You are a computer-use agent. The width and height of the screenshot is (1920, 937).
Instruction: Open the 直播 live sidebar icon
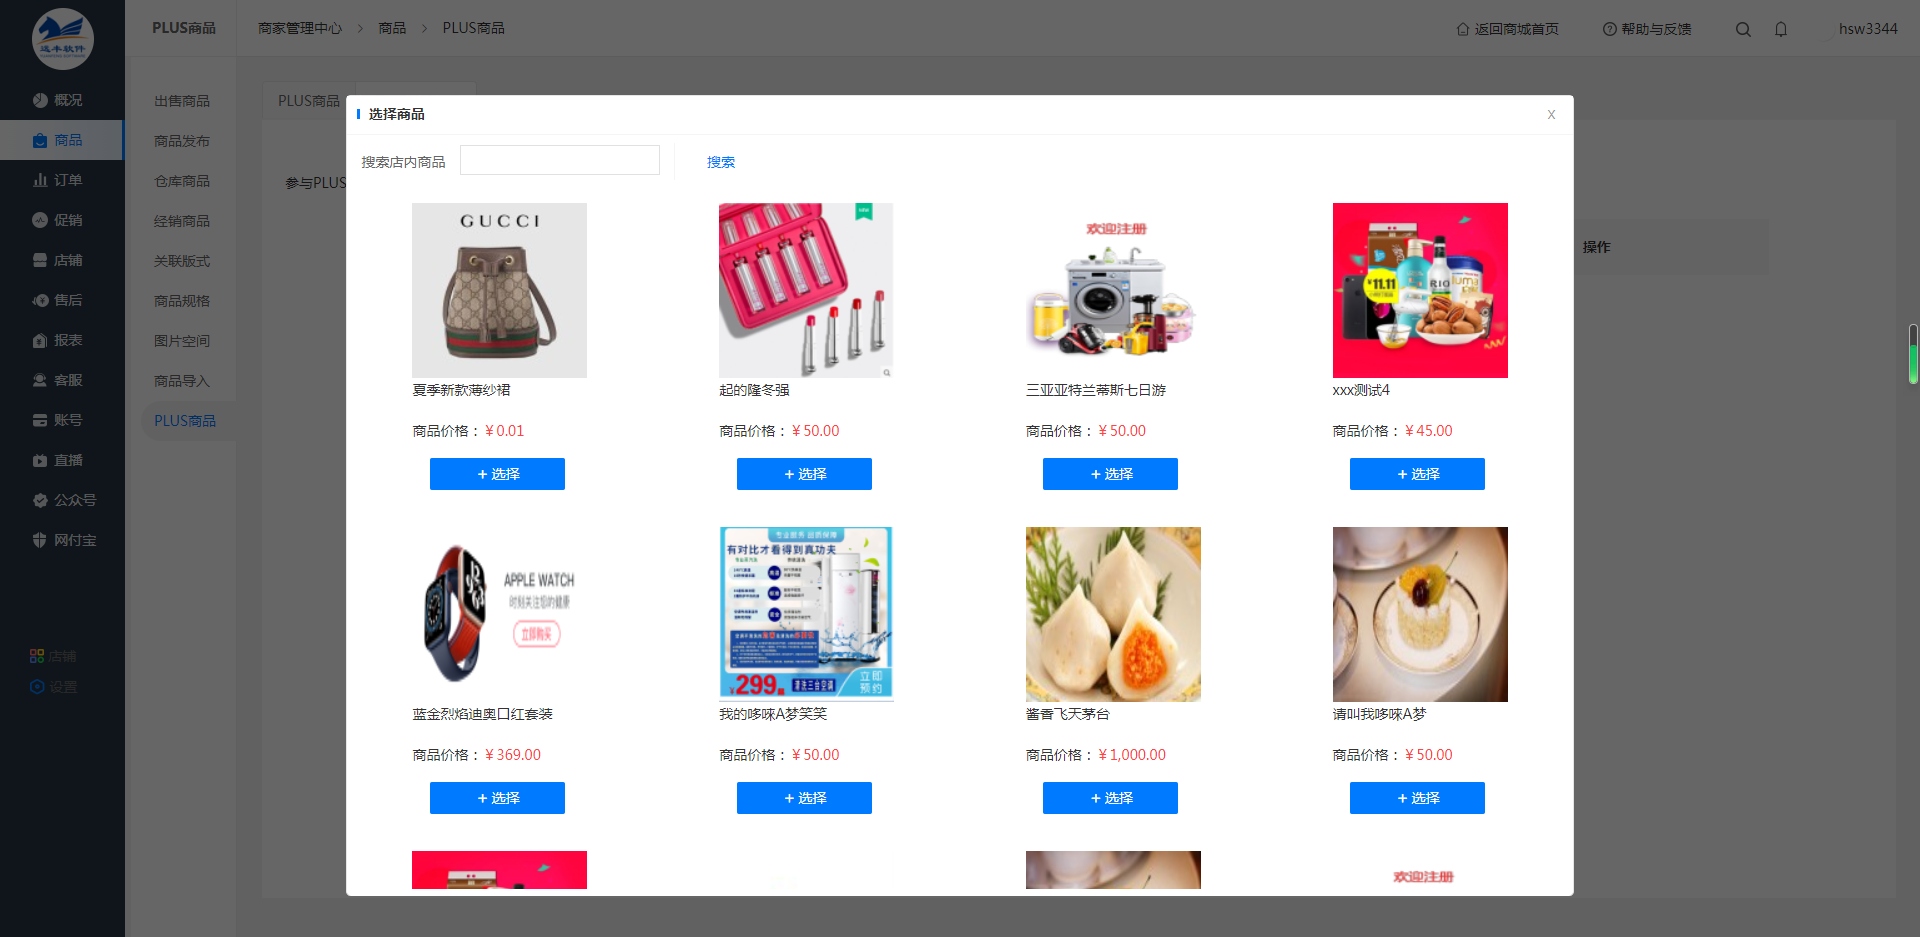tap(40, 460)
